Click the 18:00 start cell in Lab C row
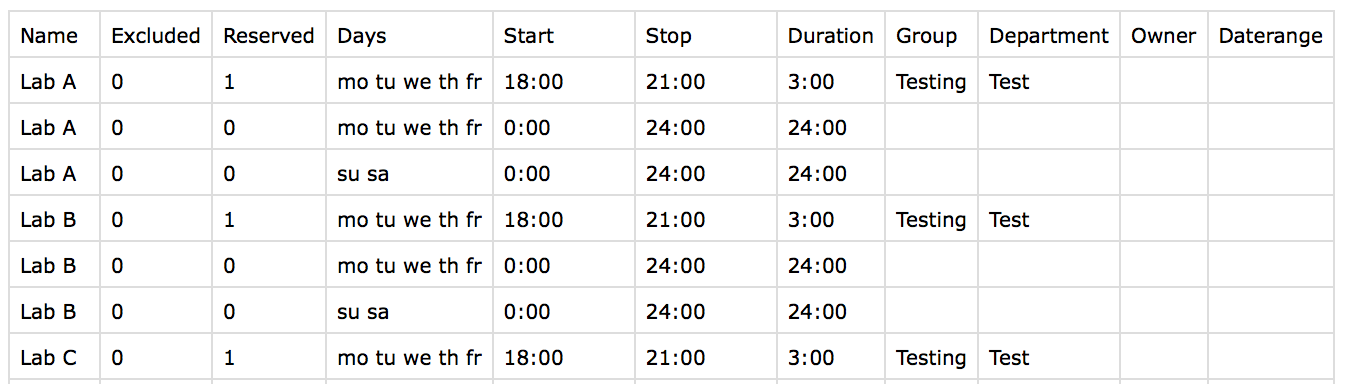Screen dimensions: 1346x384 pyautogui.click(x=563, y=358)
